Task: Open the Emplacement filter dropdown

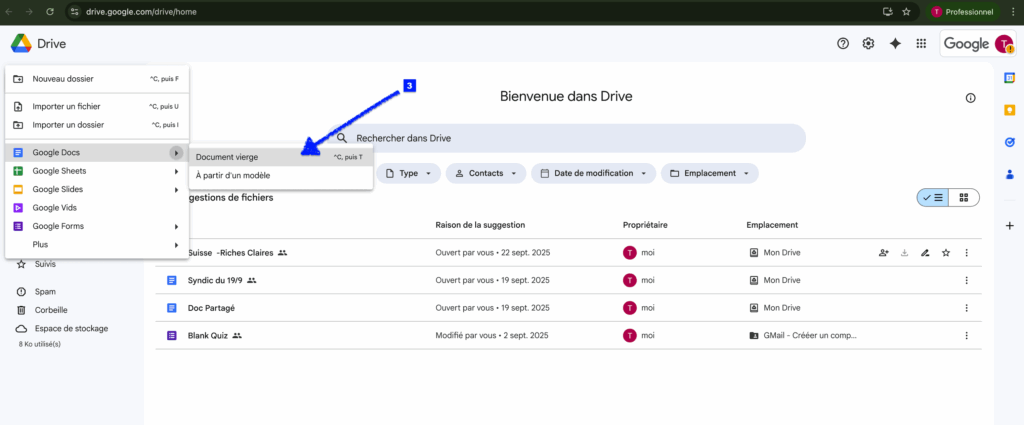Action: (x=709, y=173)
